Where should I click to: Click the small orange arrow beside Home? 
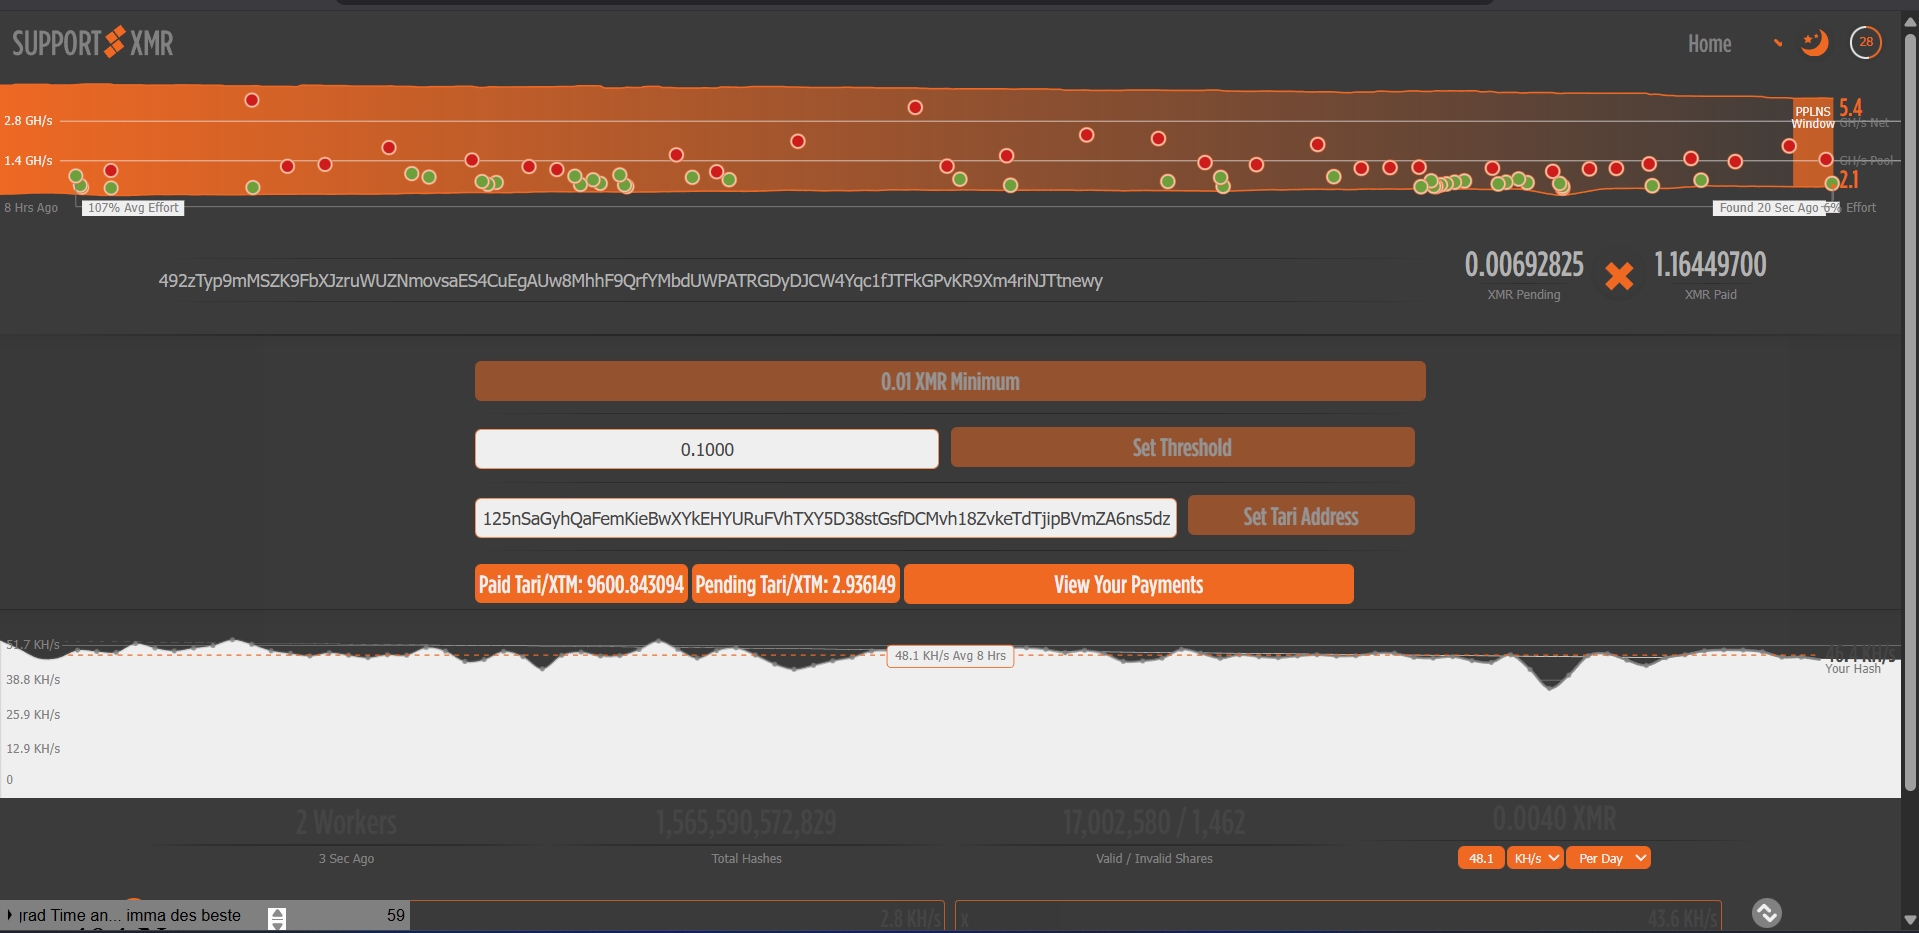click(1778, 43)
